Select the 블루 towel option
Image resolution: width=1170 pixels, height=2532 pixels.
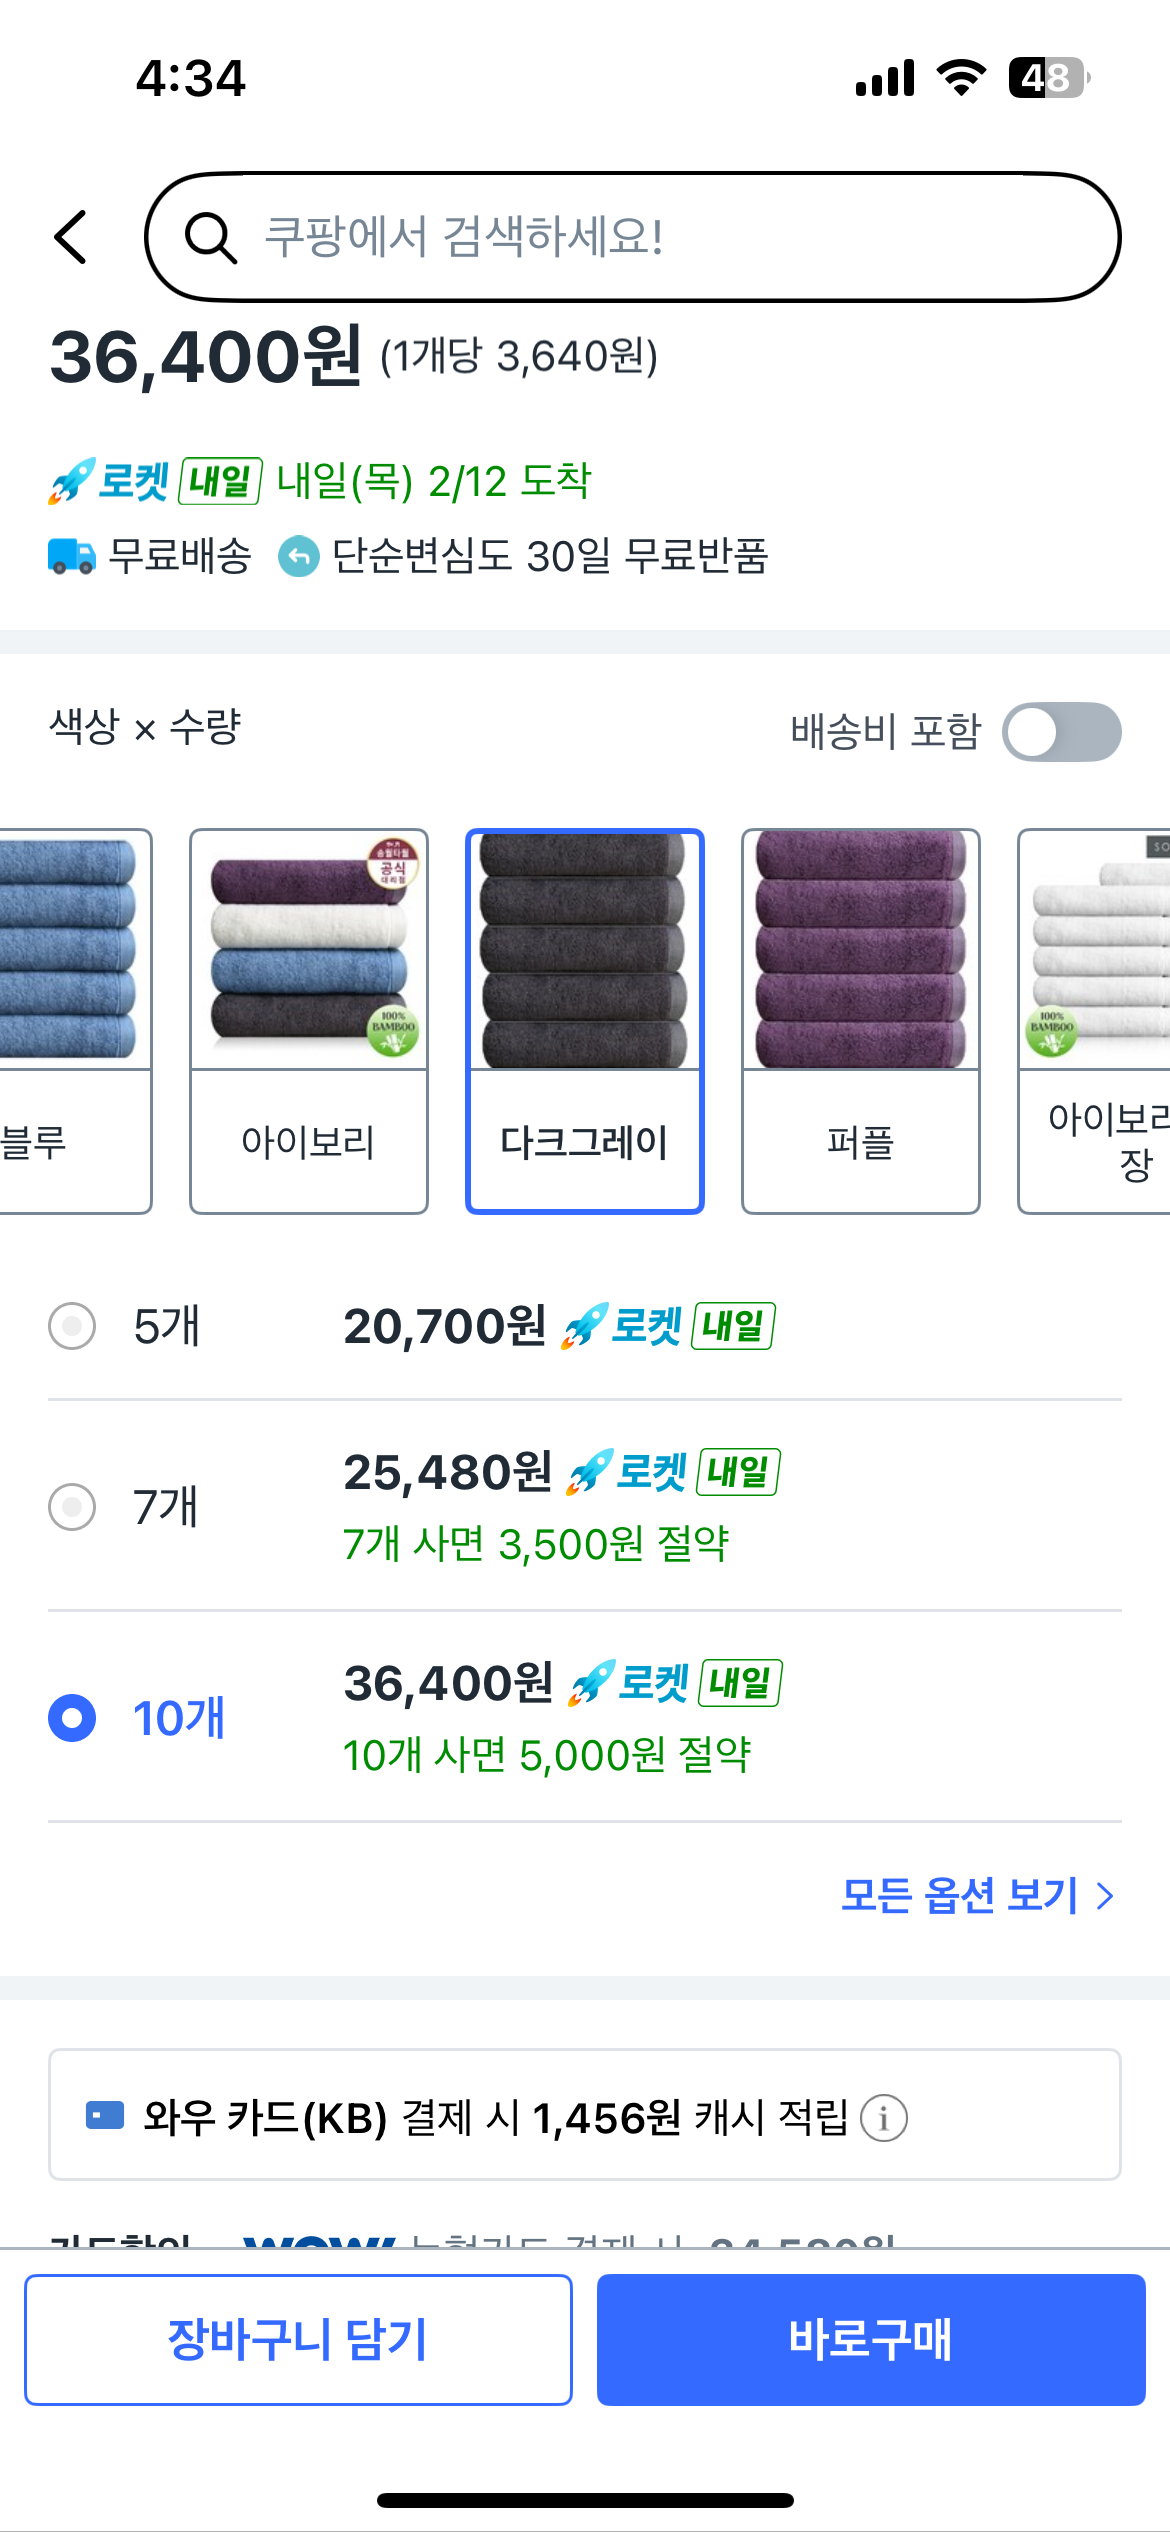click(x=75, y=1021)
